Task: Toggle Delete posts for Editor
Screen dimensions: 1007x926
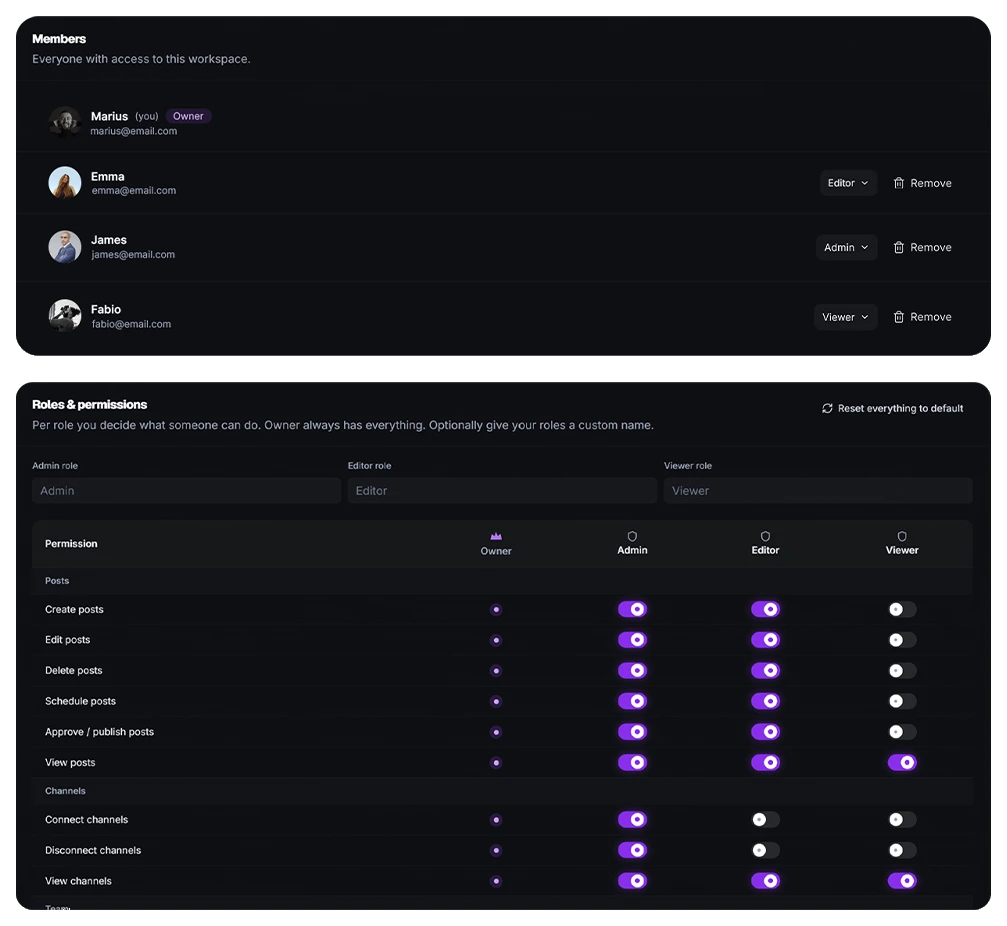Action: coord(765,670)
